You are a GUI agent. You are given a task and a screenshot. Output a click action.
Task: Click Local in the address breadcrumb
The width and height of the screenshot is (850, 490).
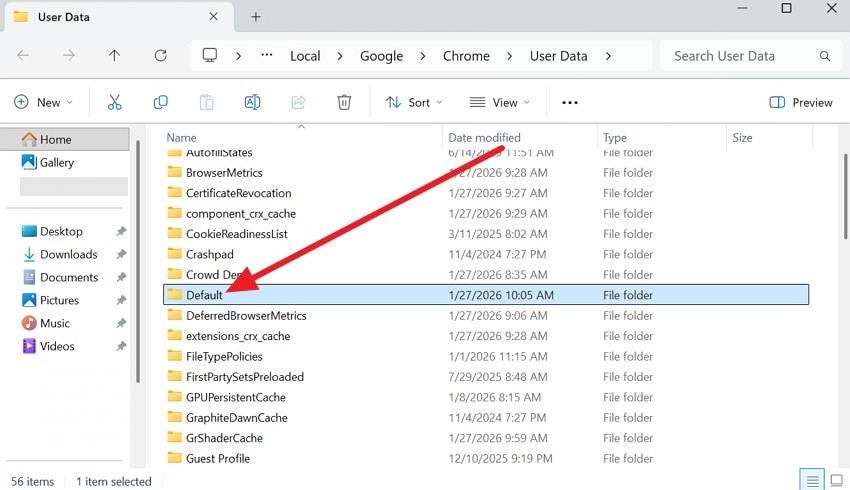coord(305,56)
